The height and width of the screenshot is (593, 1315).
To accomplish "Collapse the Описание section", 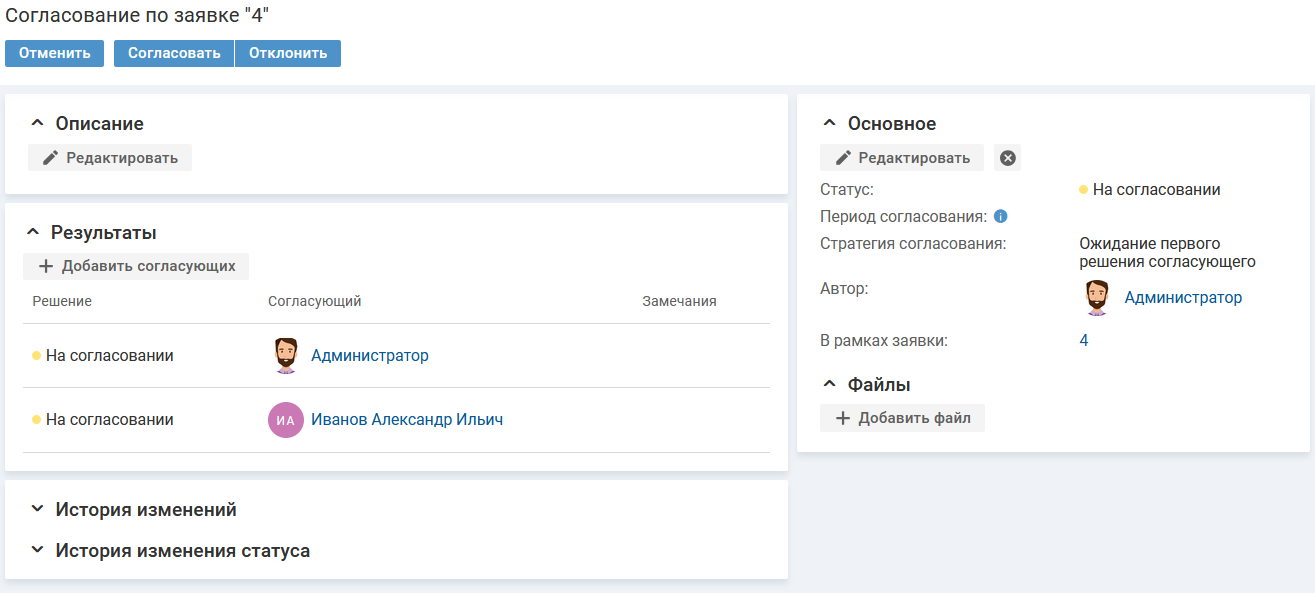I will coord(38,124).
